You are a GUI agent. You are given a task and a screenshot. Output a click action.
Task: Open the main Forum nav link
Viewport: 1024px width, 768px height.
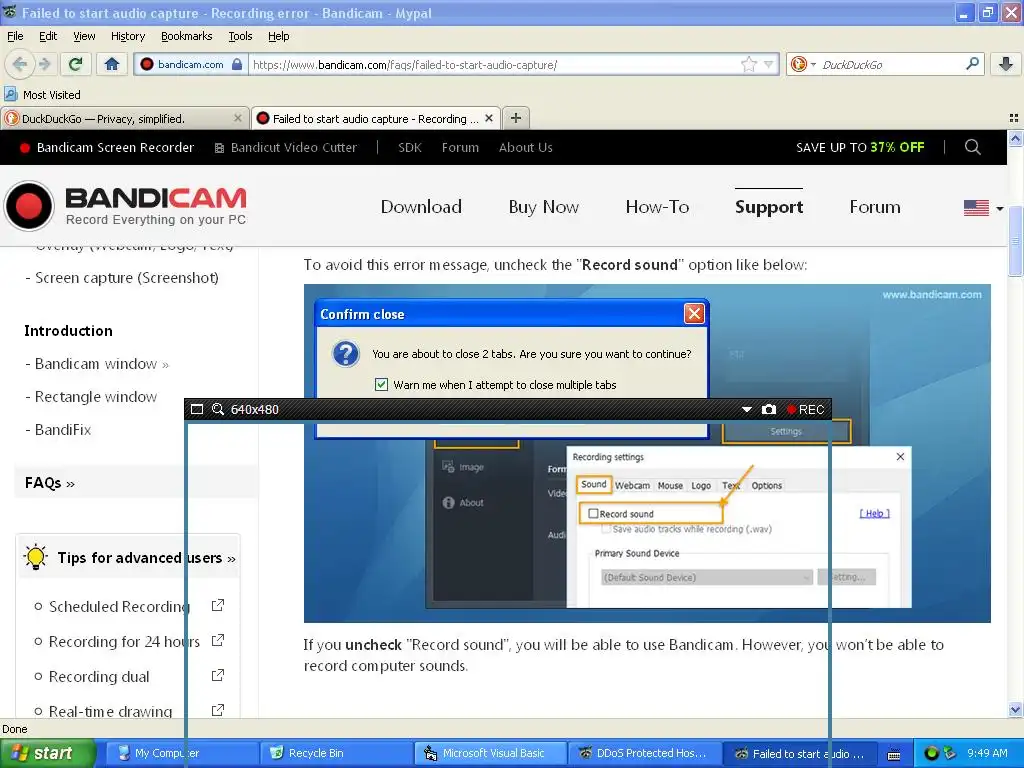[x=874, y=206]
